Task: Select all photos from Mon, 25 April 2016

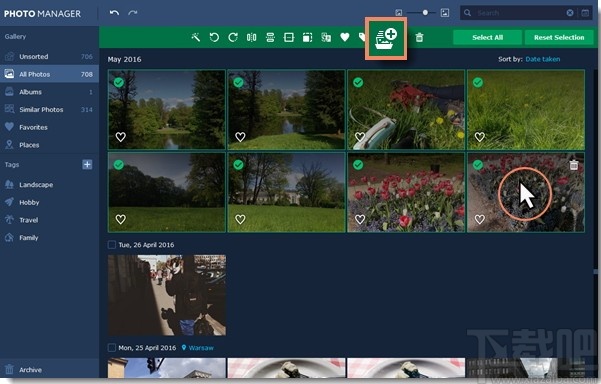Action: pyautogui.click(x=112, y=348)
